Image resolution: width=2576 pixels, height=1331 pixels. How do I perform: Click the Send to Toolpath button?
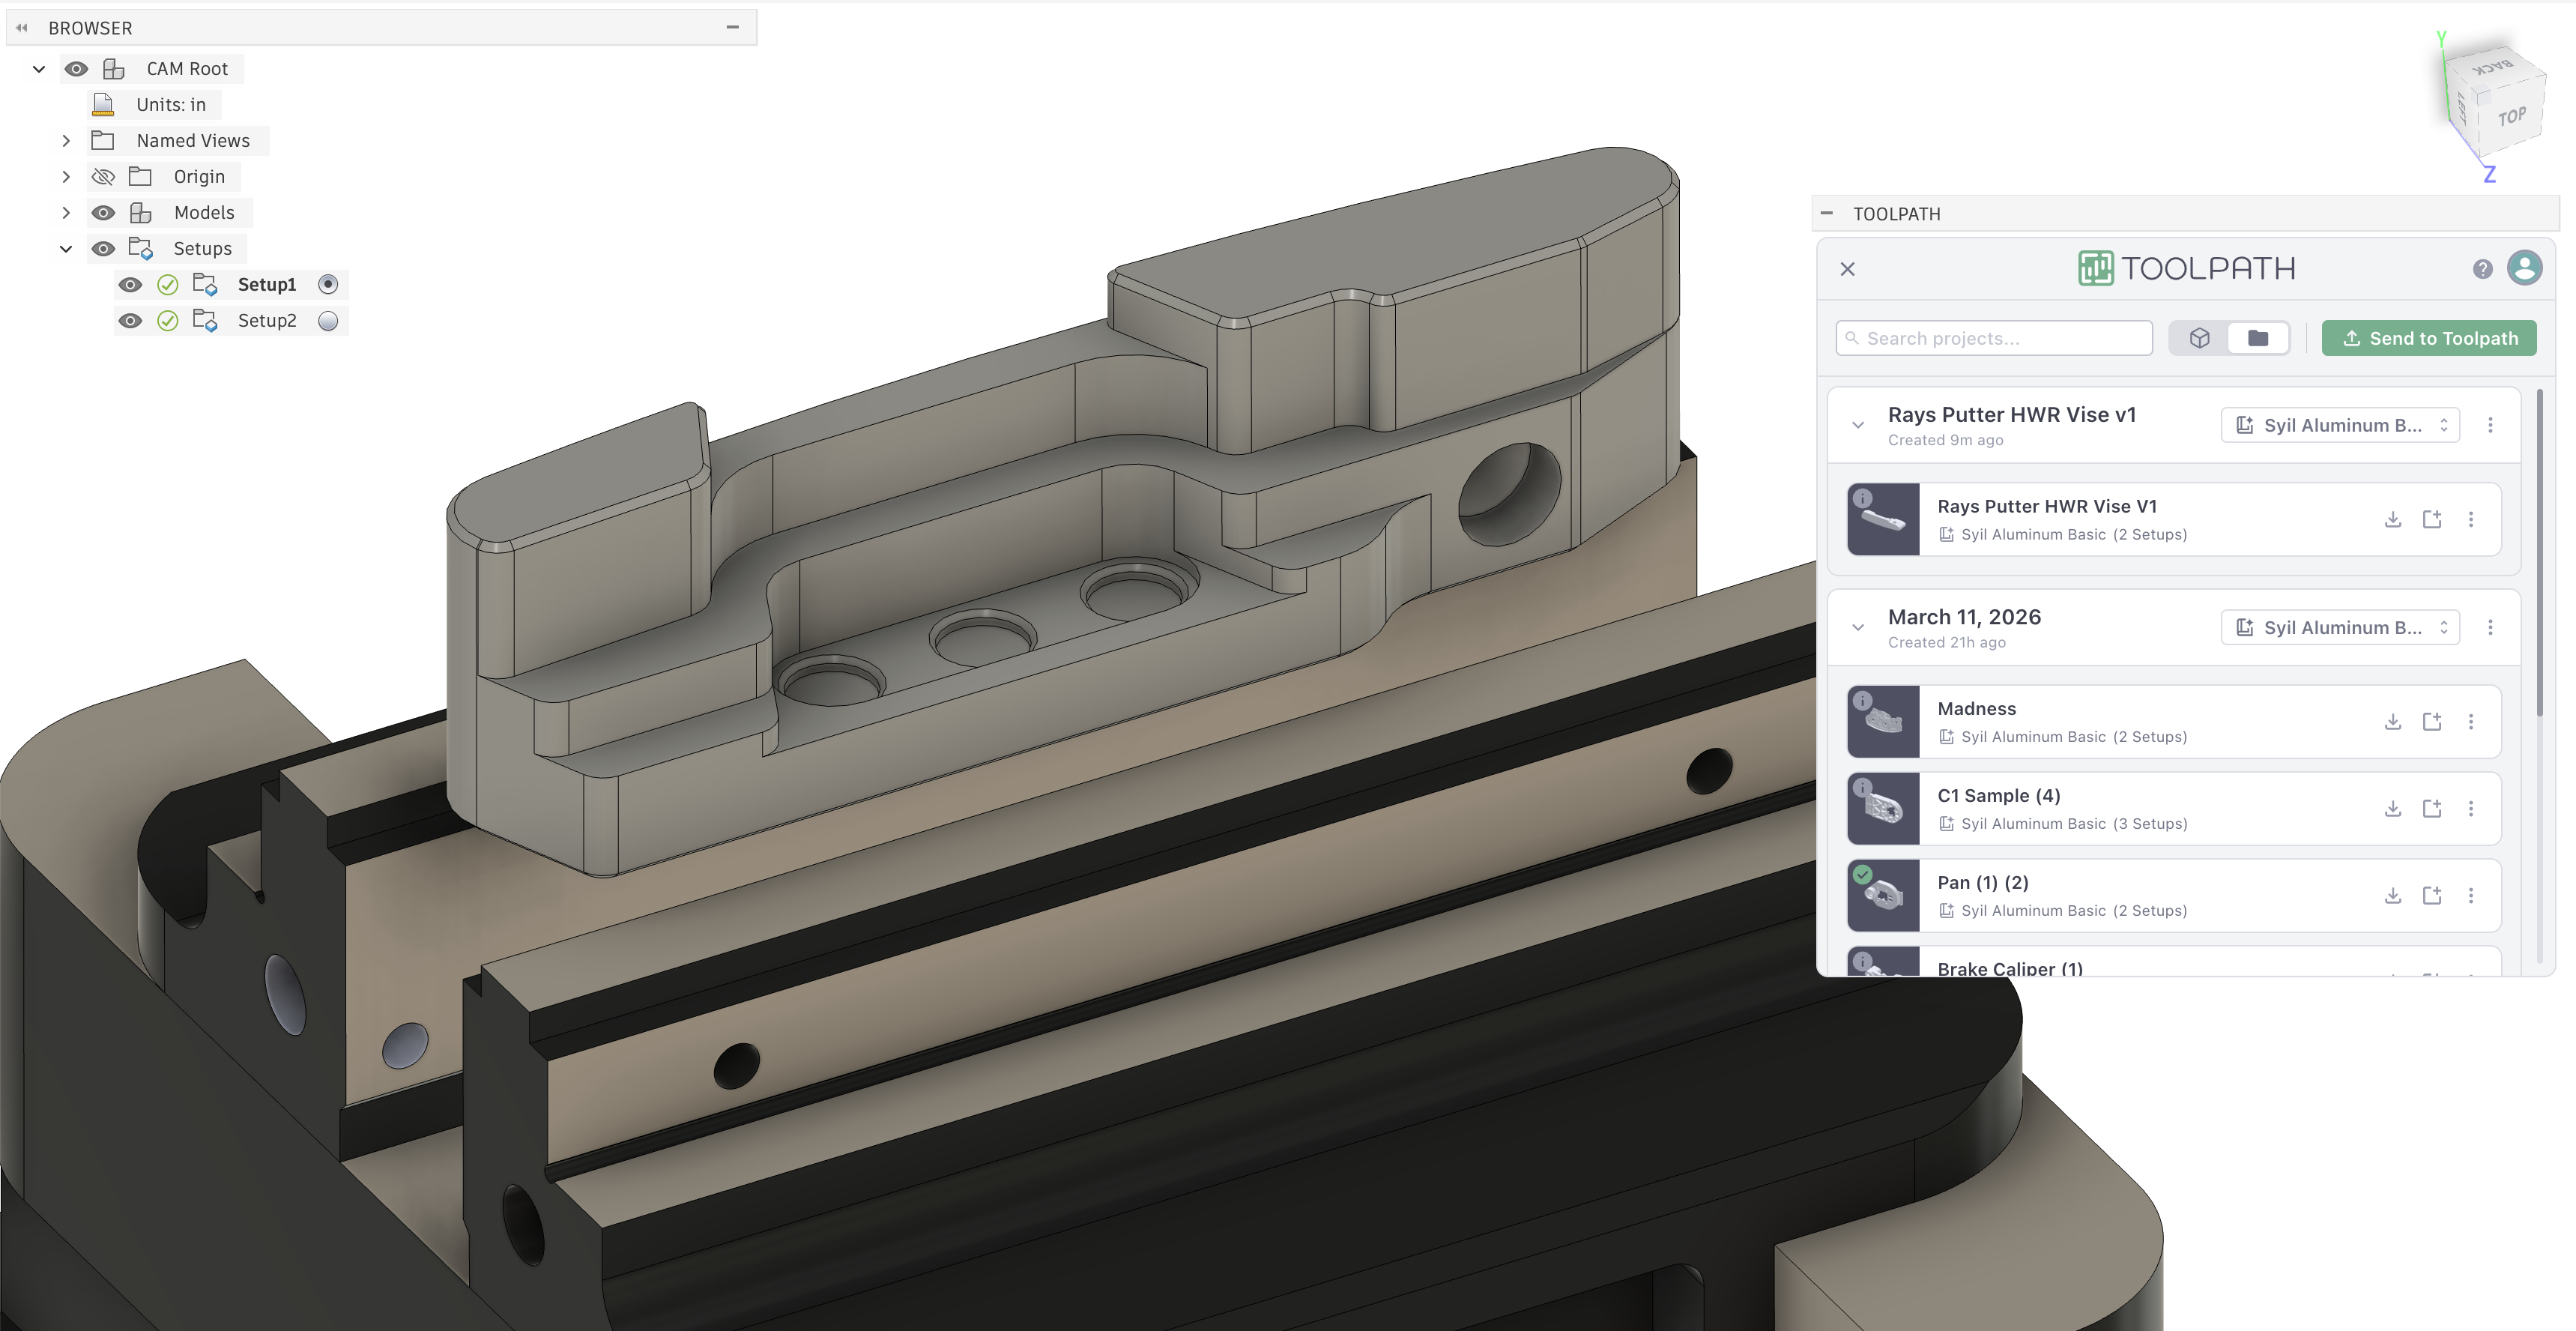pyautogui.click(x=2429, y=338)
